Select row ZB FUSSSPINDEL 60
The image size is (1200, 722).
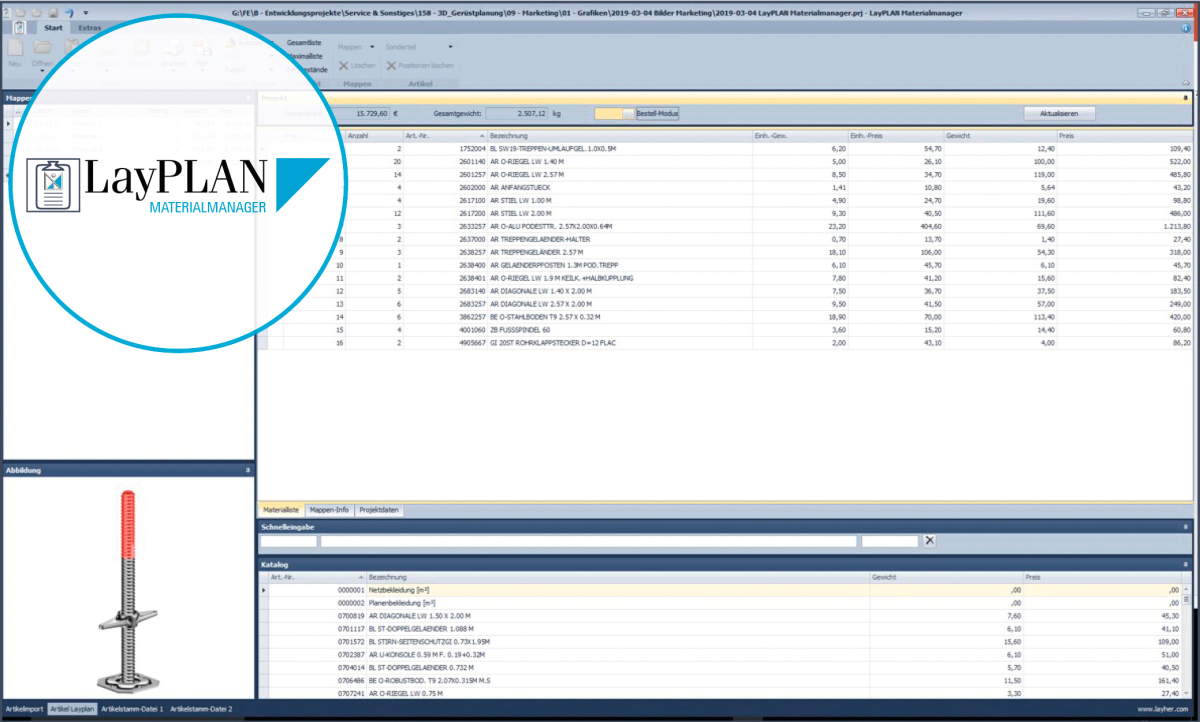(x=727, y=330)
